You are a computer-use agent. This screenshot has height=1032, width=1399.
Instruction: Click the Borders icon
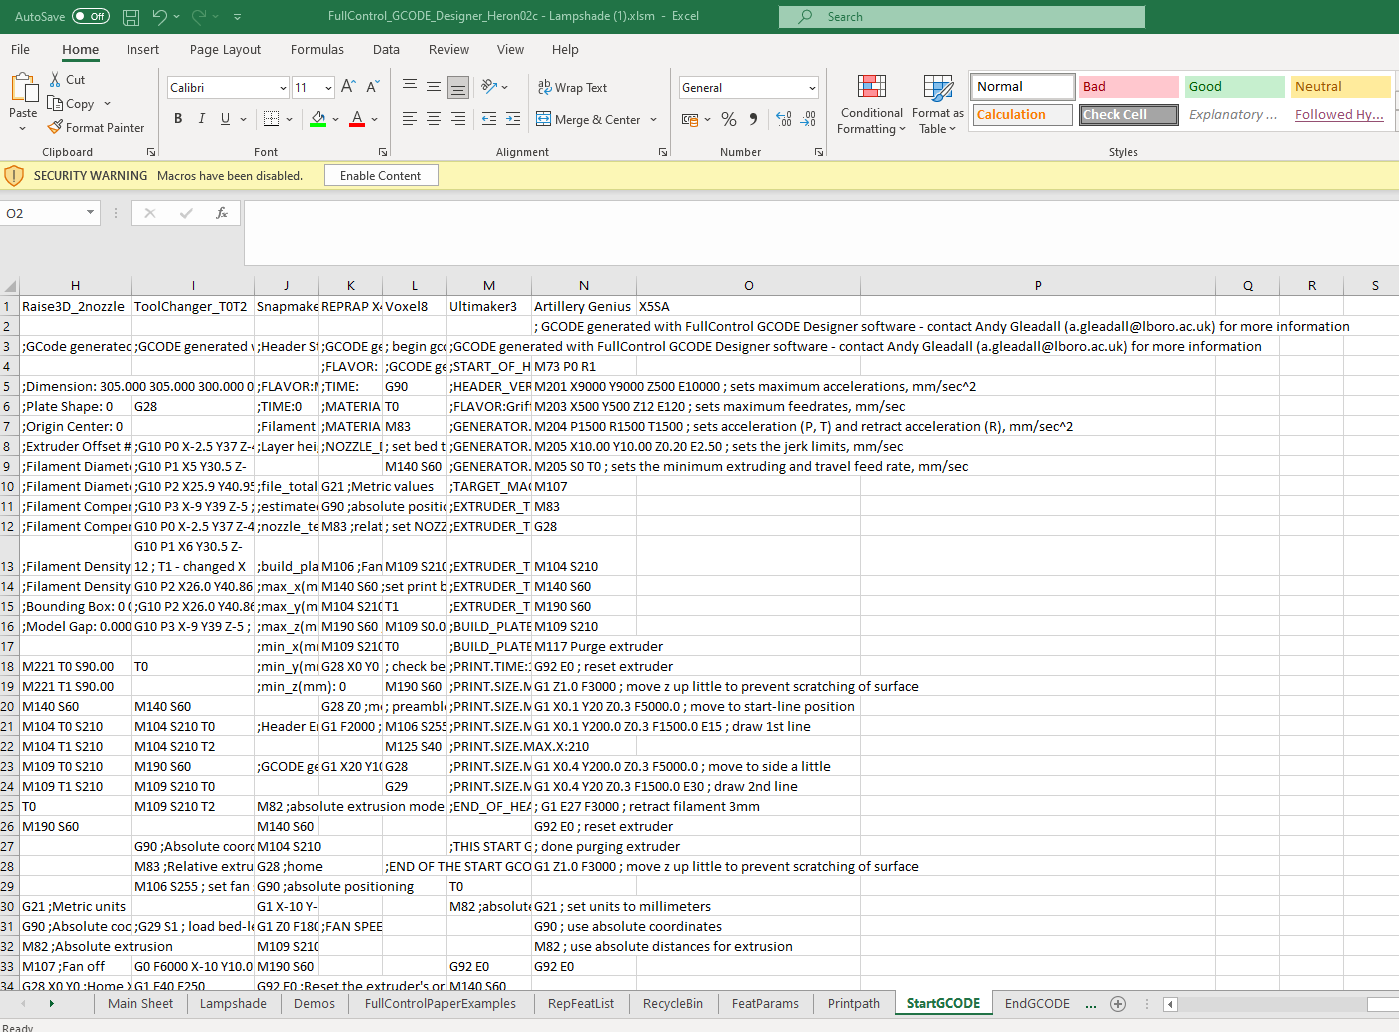click(x=271, y=119)
